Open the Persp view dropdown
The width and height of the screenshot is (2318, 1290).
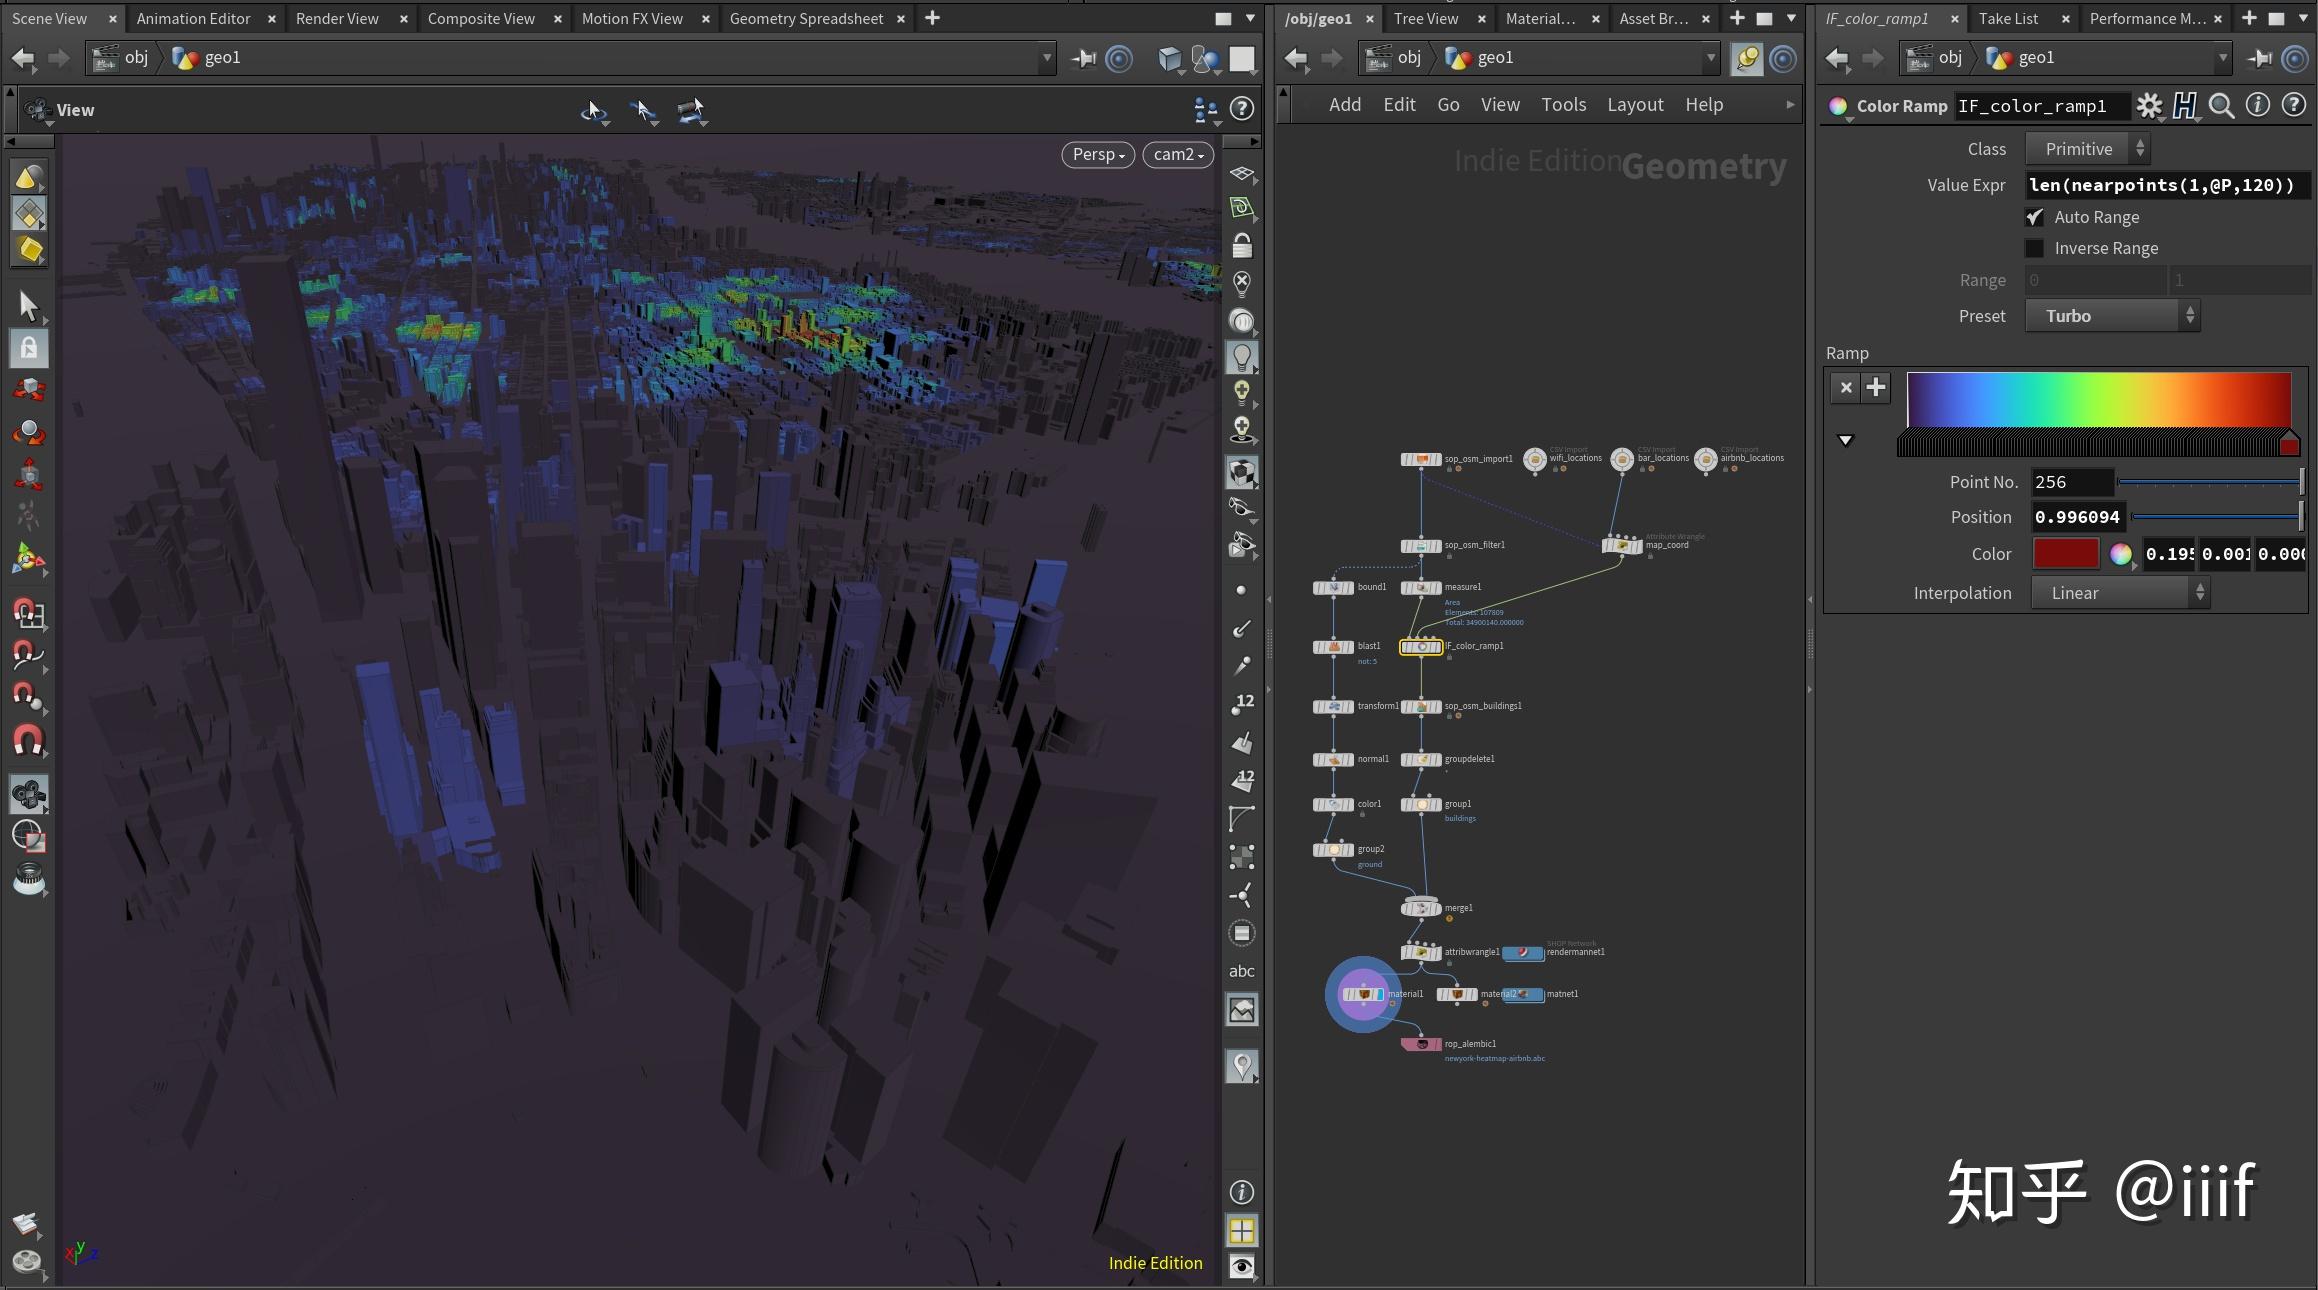(x=1097, y=154)
